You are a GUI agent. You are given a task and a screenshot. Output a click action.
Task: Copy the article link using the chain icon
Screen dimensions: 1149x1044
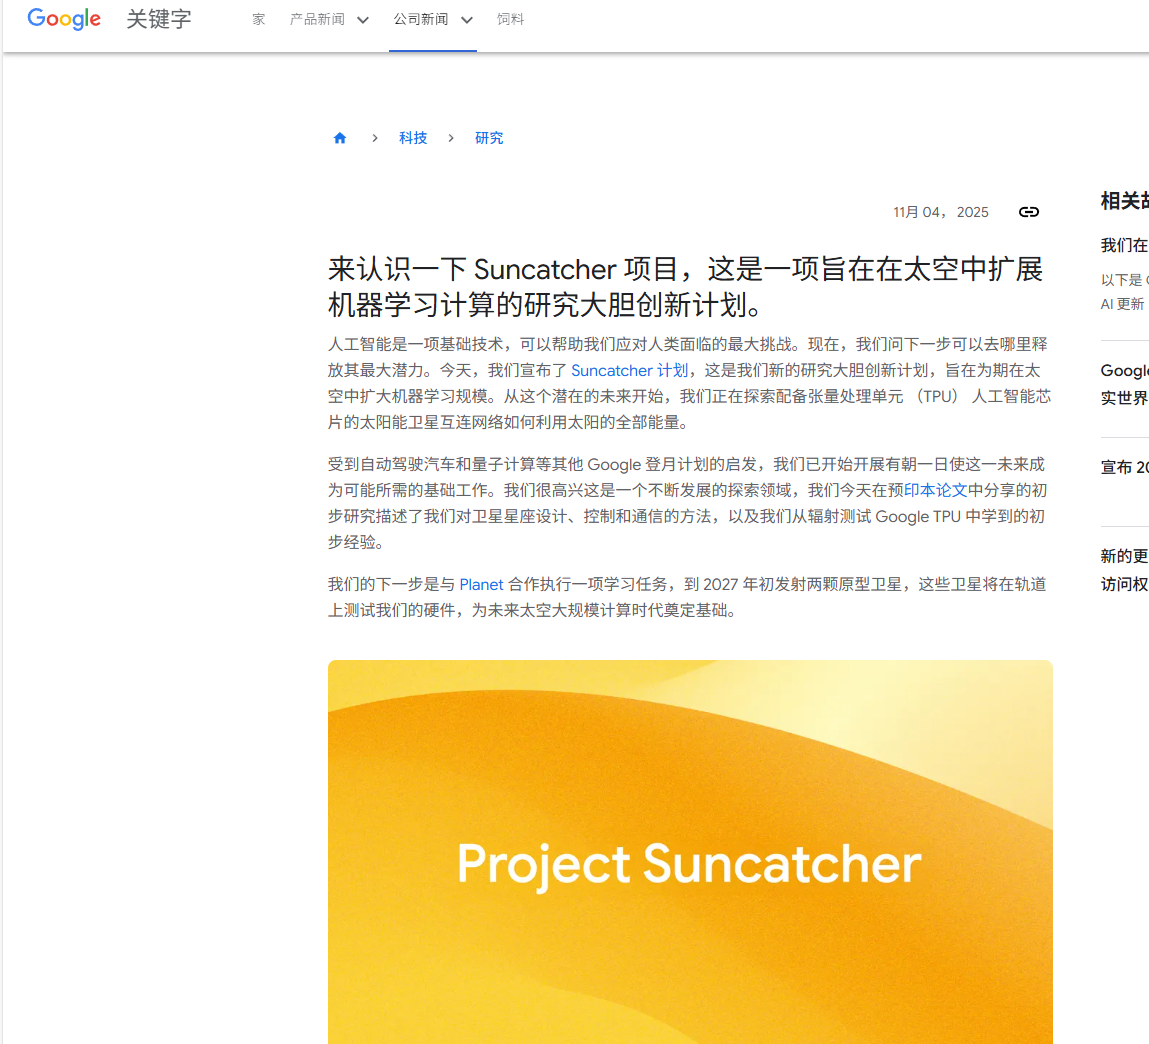[1029, 212]
